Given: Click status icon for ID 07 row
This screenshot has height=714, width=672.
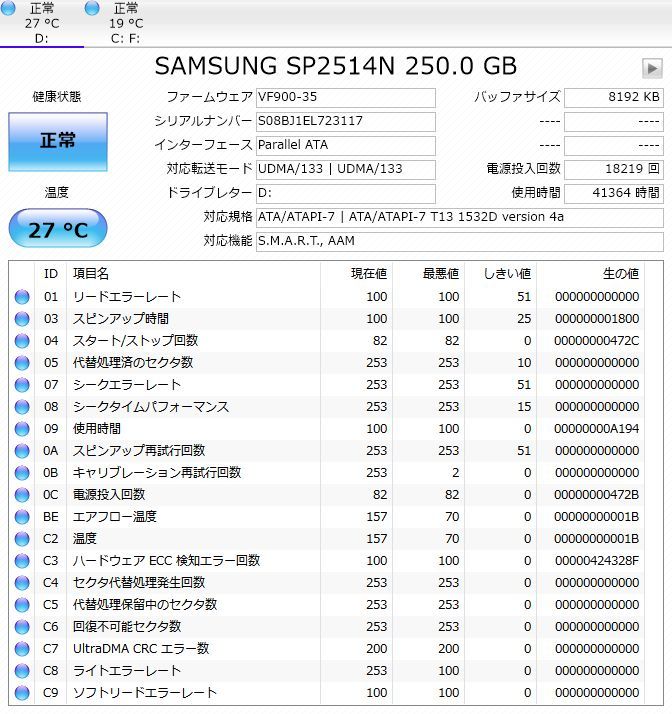Looking at the screenshot, I should (x=22, y=385).
